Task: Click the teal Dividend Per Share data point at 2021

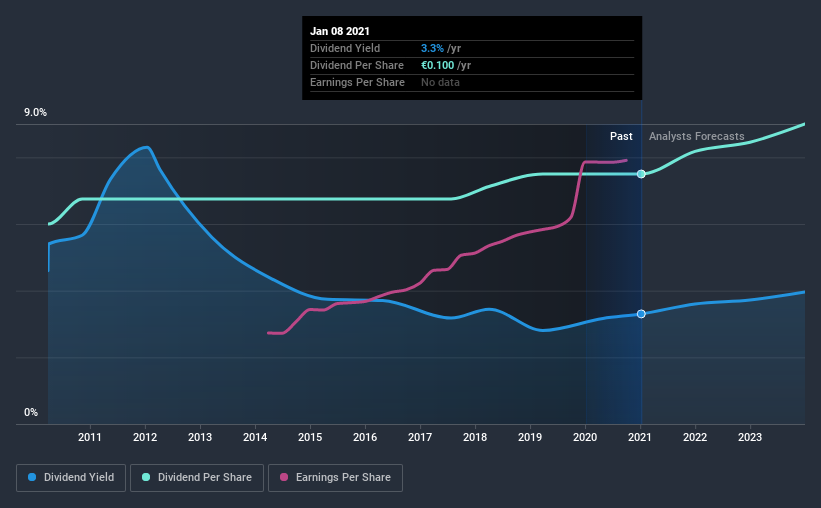Action: click(641, 174)
